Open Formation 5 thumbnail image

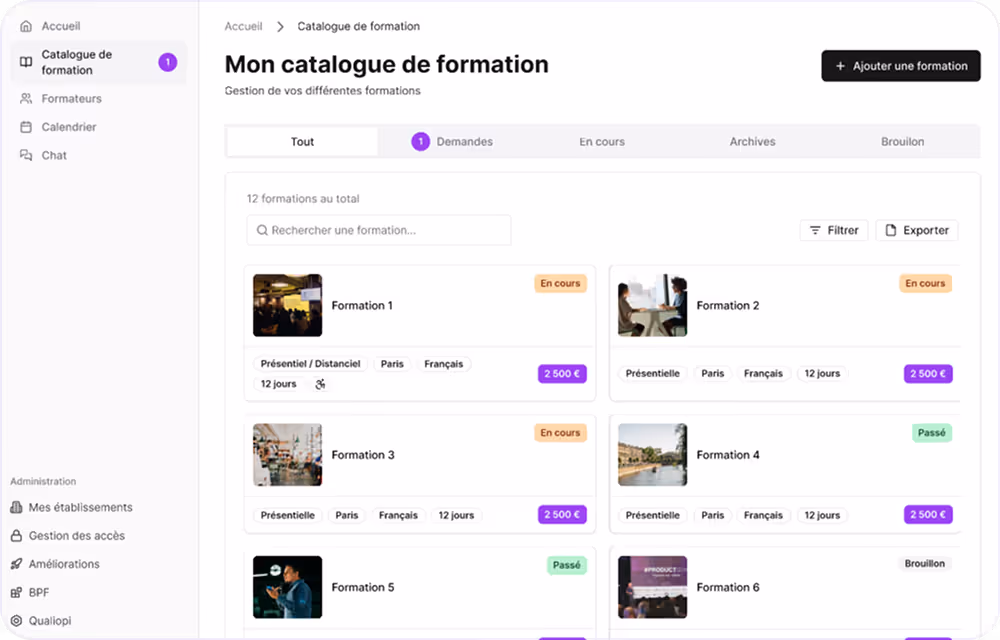point(288,587)
